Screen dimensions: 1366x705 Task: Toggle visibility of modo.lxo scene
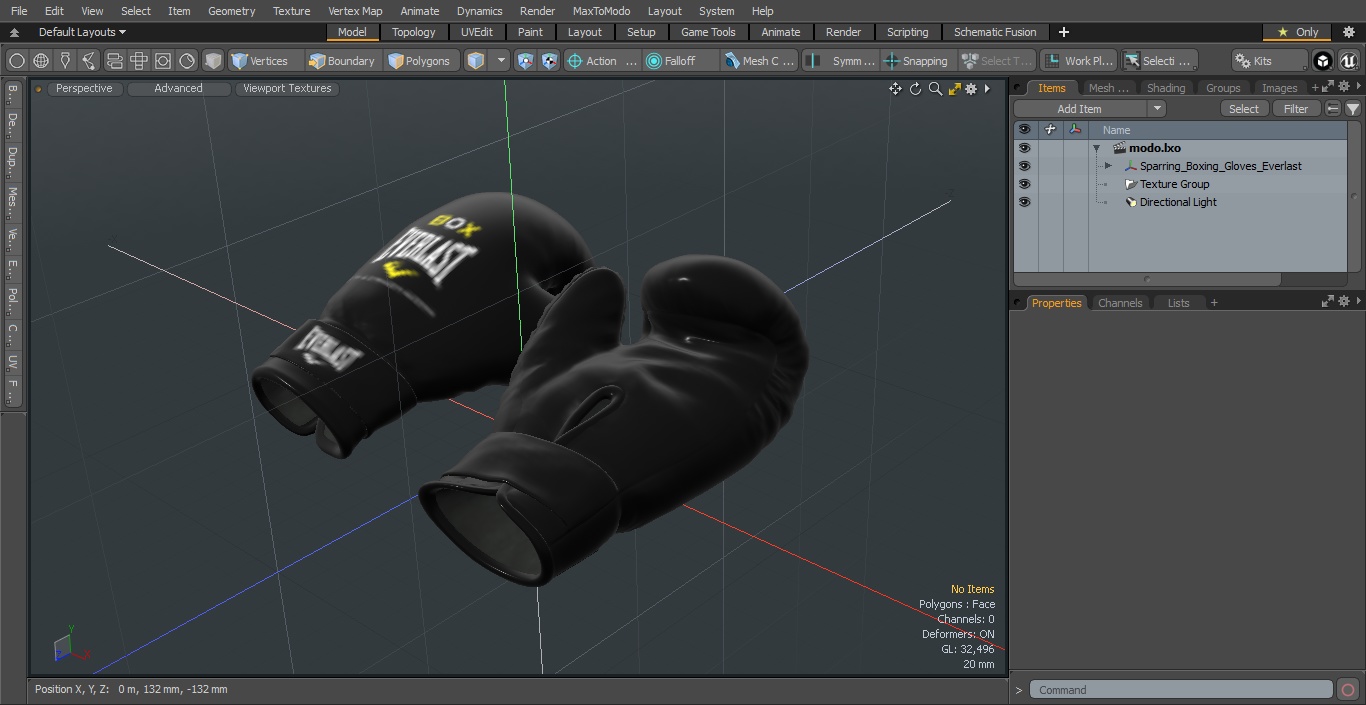tap(1024, 148)
